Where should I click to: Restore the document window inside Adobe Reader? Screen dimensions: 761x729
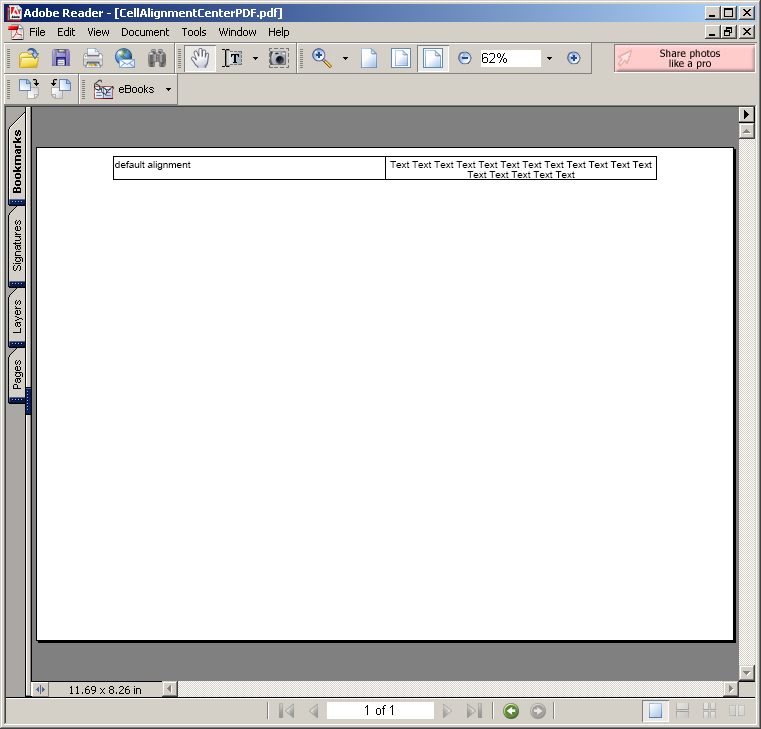click(728, 32)
